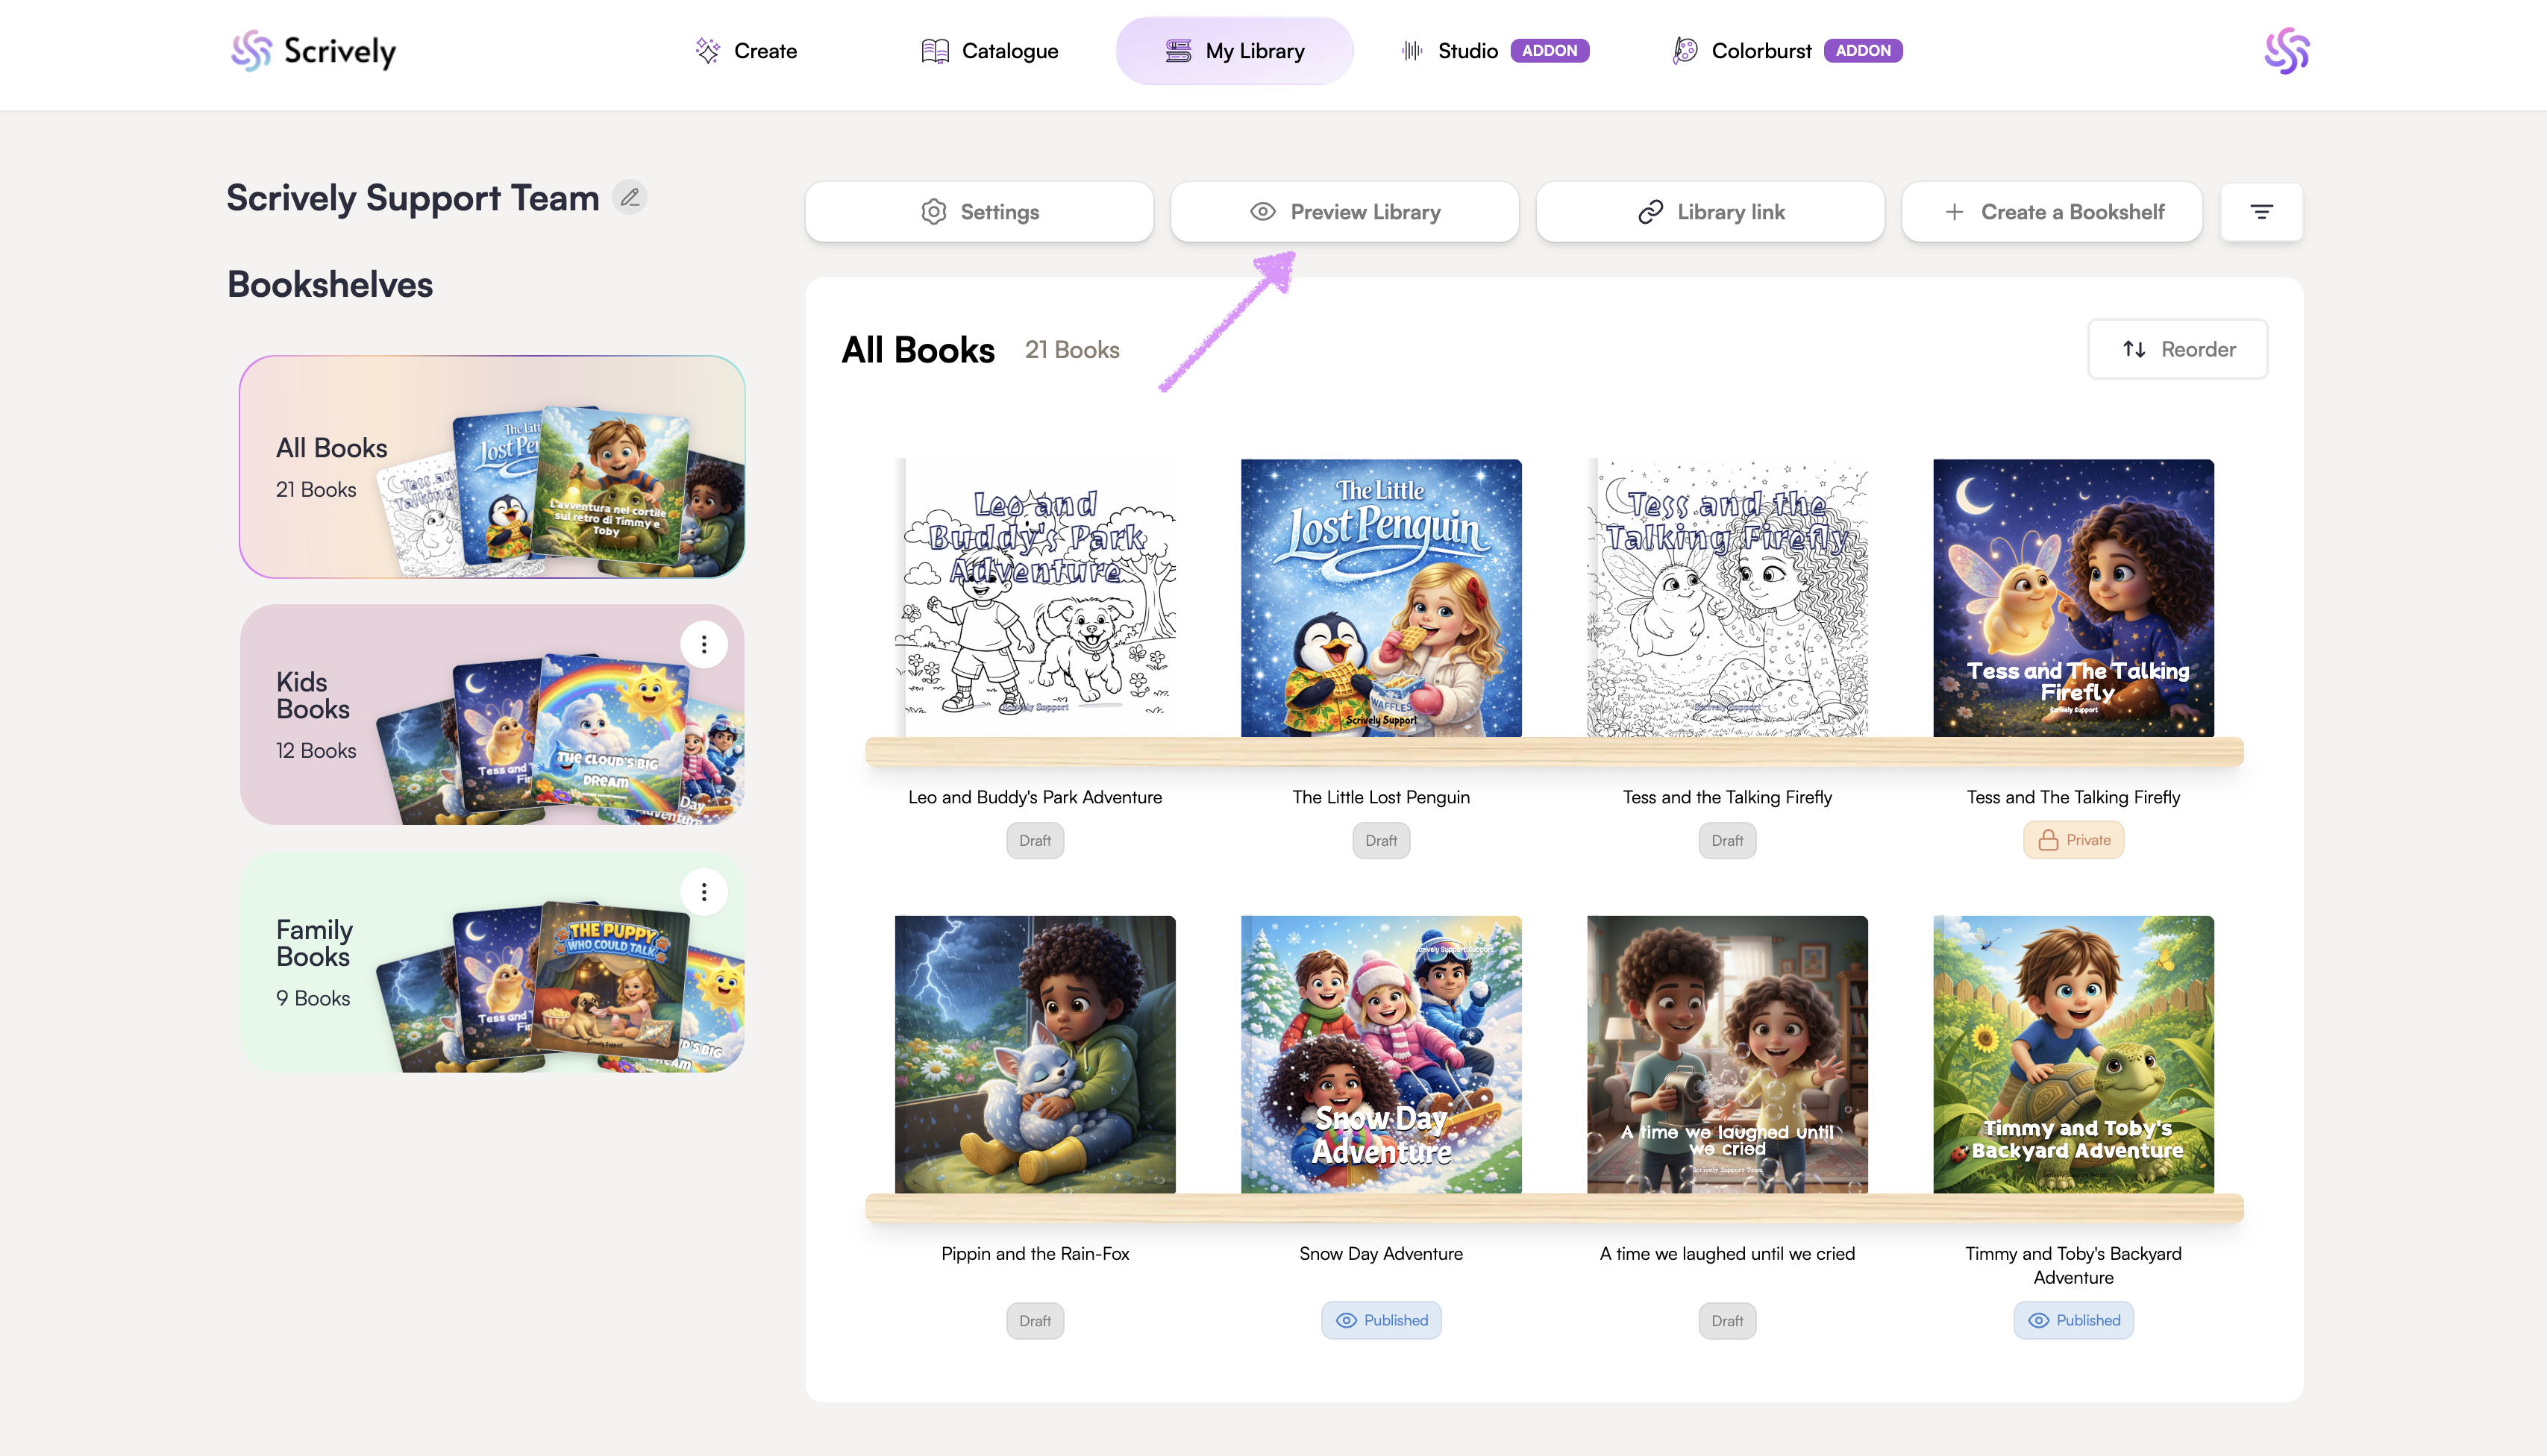2547x1456 pixels.
Task: Open the Pippin and the Rain-Fox cover
Action: [x=1035, y=1054]
